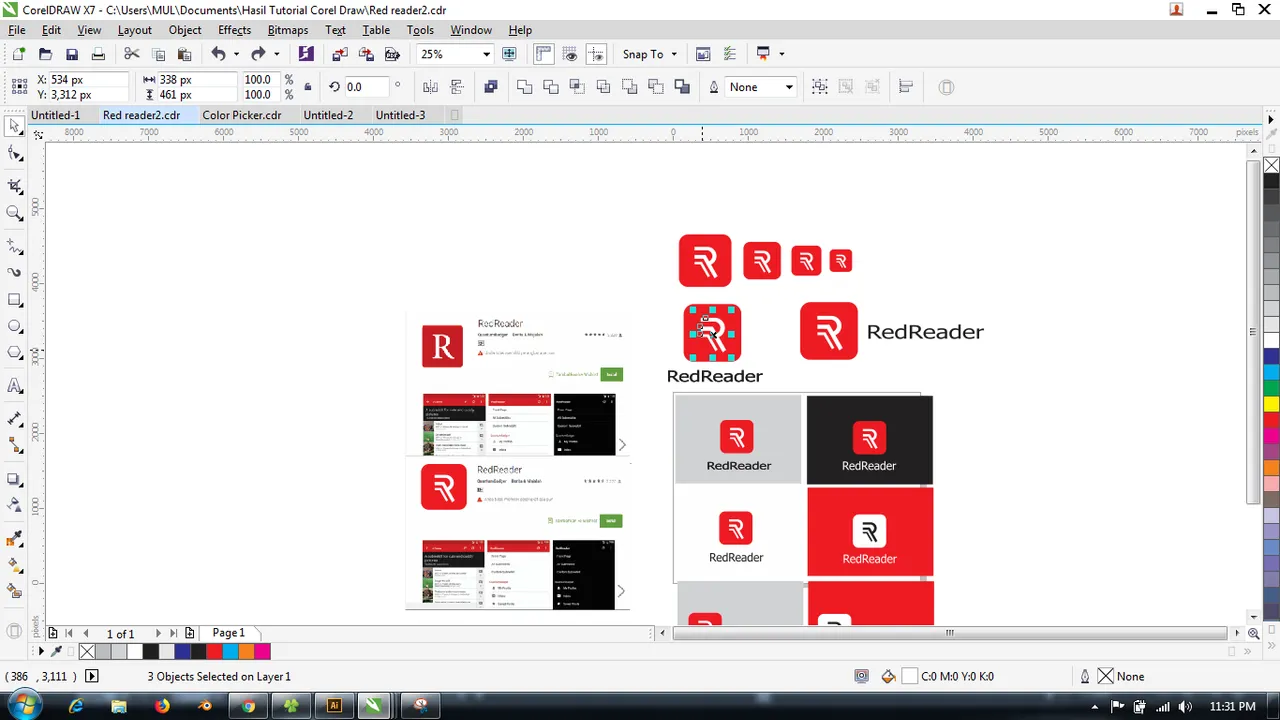
Task: Choose the no-color X swatch in document palette
Action: tap(87, 652)
